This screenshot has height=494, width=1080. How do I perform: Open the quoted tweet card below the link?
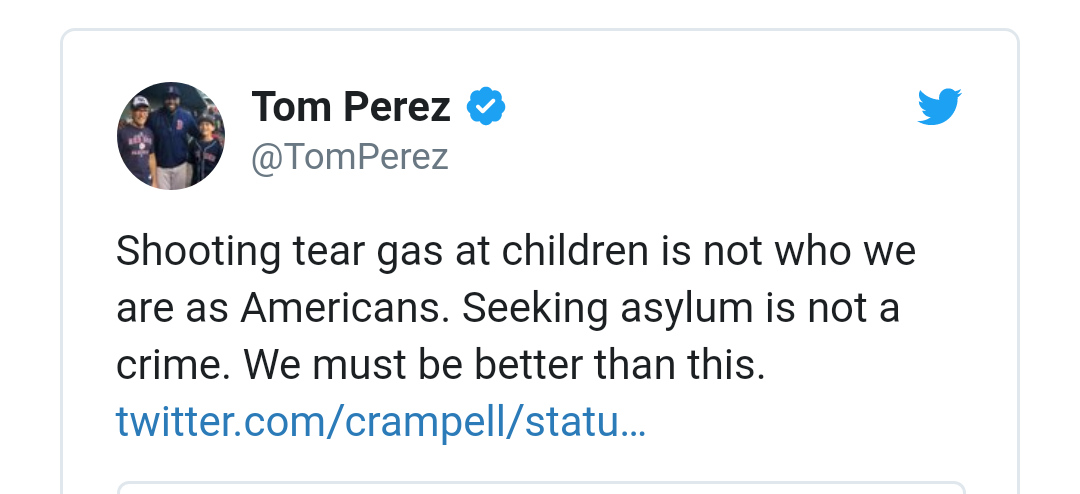[x=540, y=488]
